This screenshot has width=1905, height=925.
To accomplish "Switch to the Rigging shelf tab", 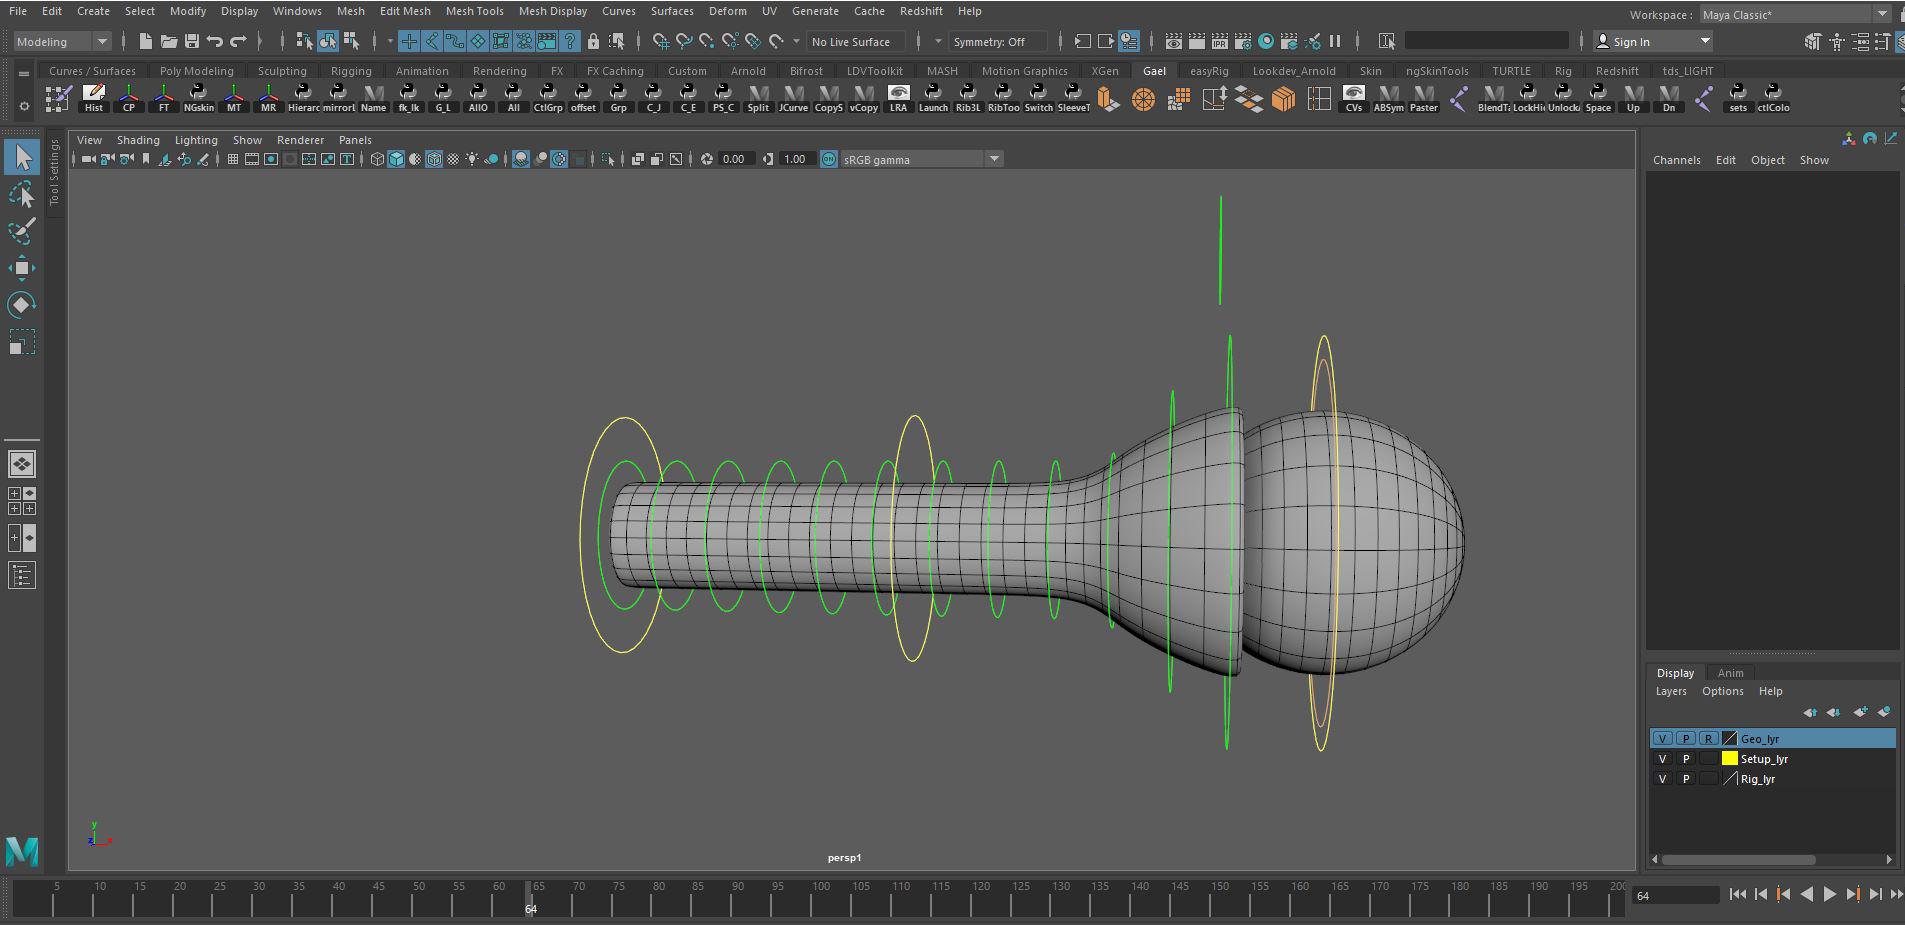I will [x=350, y=71].
